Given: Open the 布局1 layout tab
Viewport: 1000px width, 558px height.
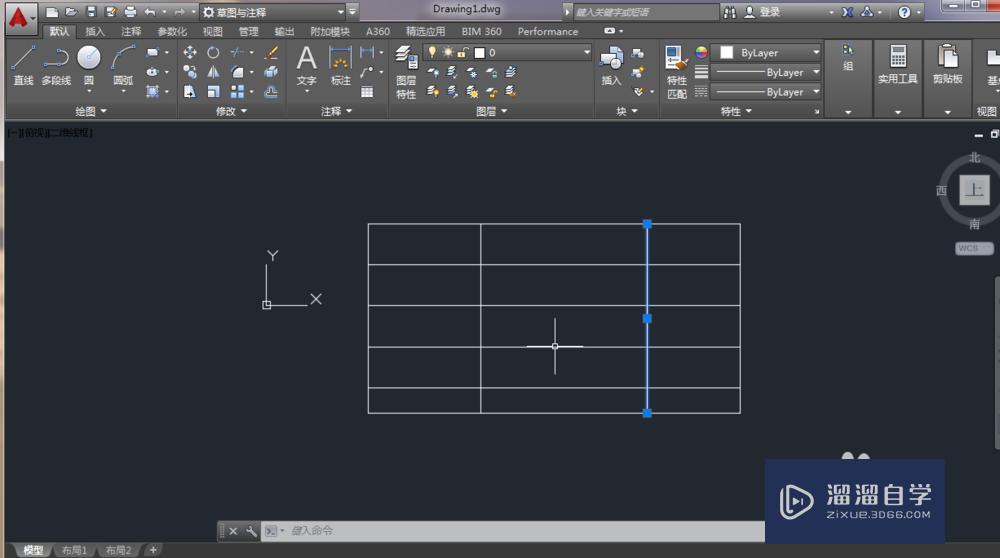Looking at the screenshot, I should click(74, 550).
